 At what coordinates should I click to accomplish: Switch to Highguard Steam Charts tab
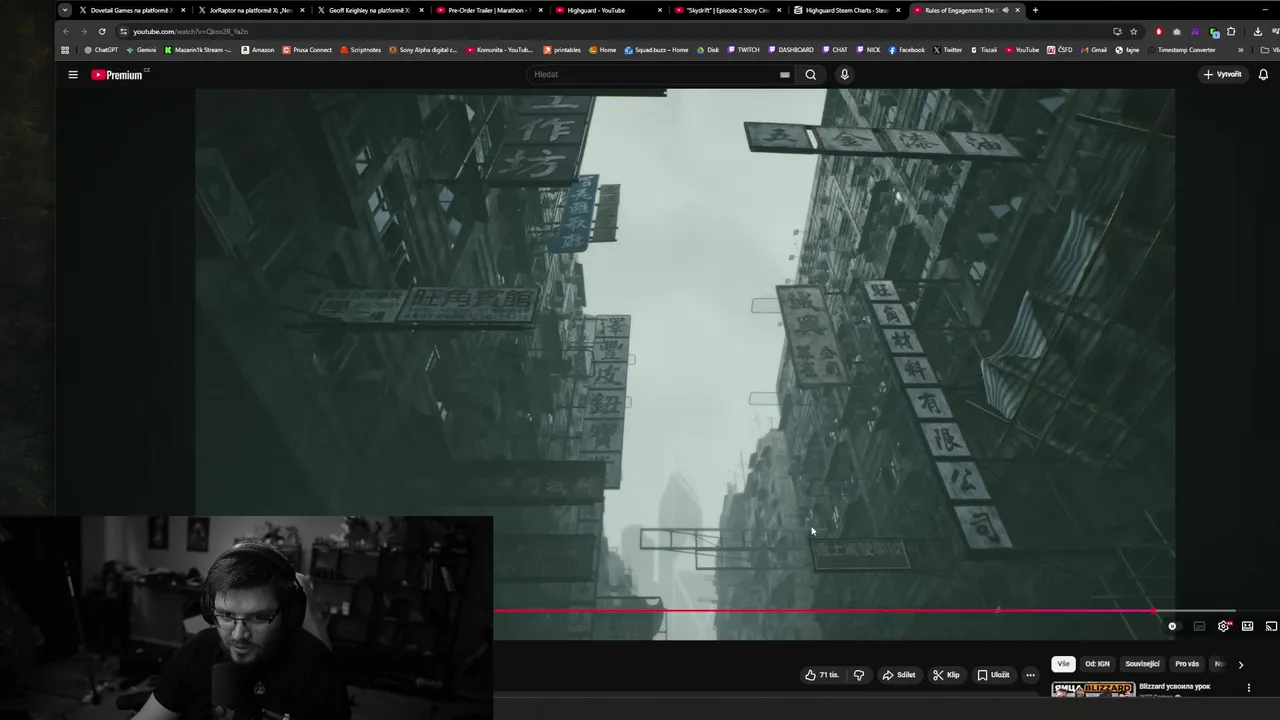click(x=846, y=10)
